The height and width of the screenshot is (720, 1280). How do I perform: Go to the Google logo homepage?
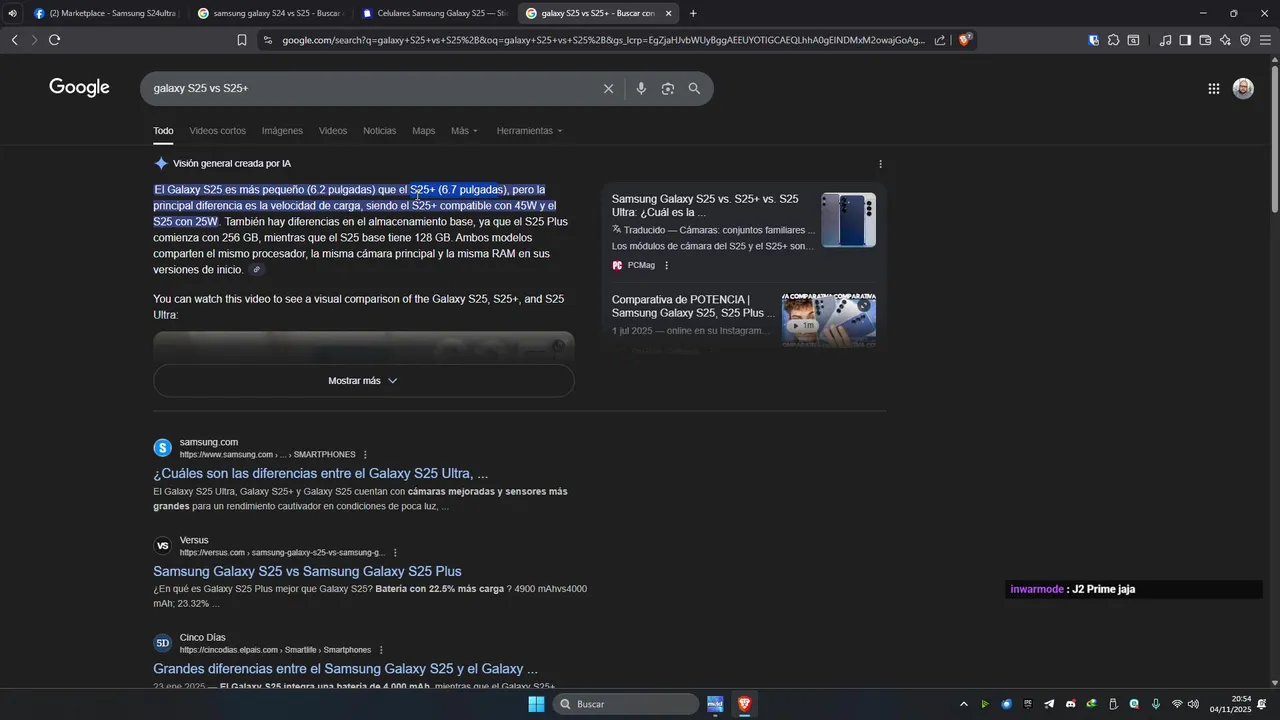(79, 88)
